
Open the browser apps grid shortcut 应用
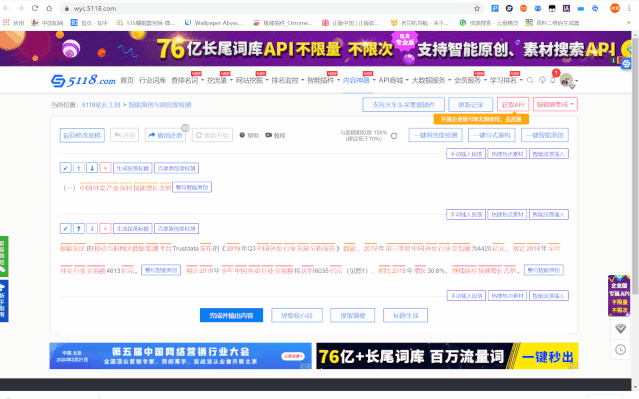(x=13, y=23)
